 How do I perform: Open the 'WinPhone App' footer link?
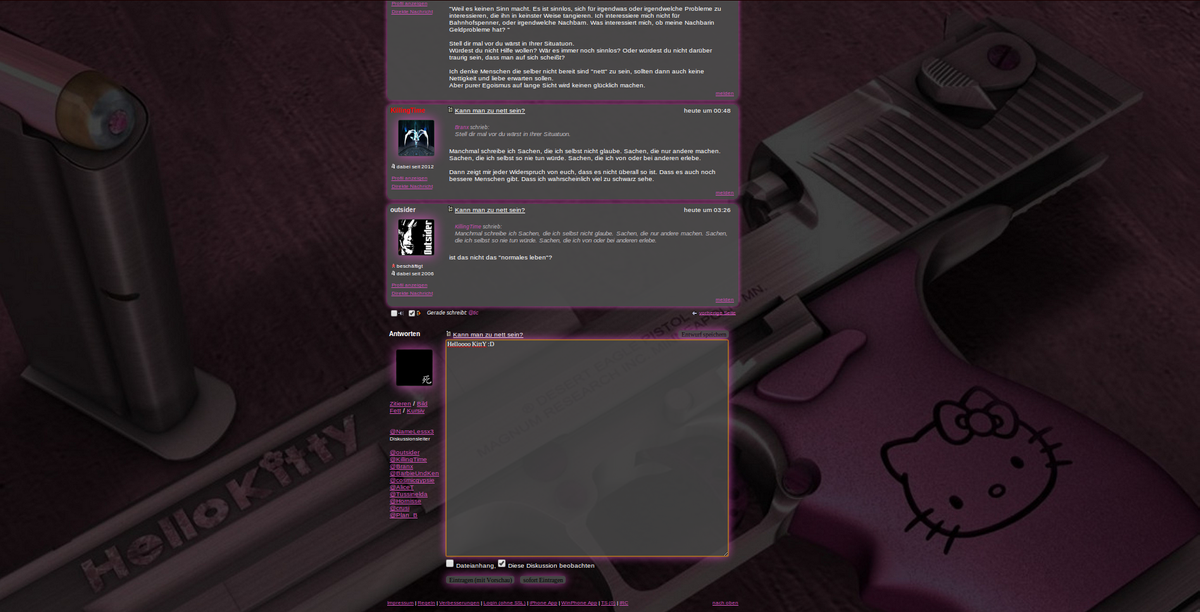pyautogui.click(x=579, y=603)
